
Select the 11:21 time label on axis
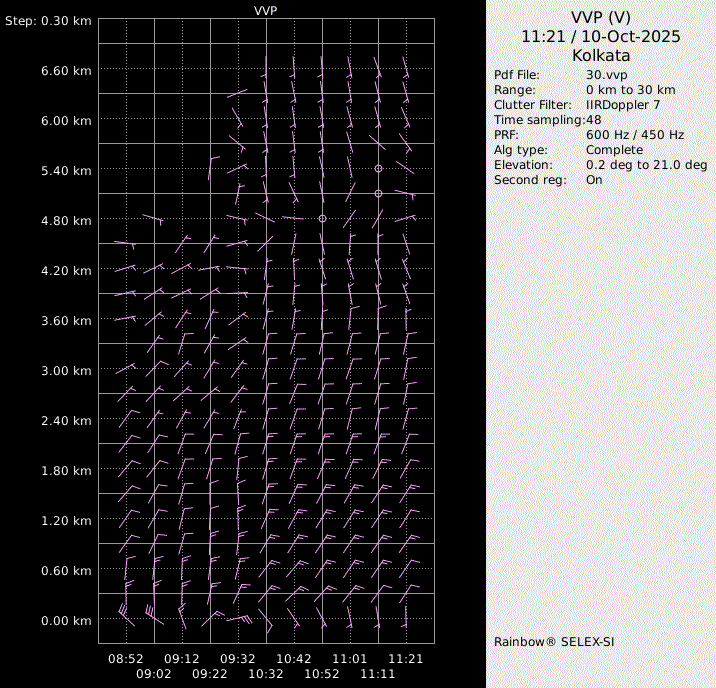coord(406,659)
